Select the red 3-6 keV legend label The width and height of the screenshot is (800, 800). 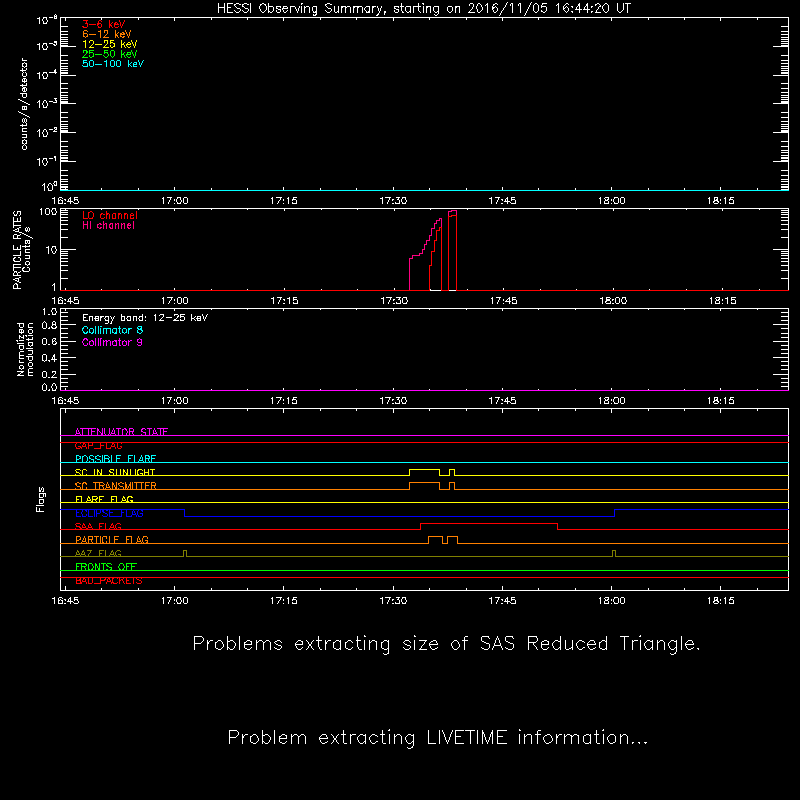[x=104, y=24]
